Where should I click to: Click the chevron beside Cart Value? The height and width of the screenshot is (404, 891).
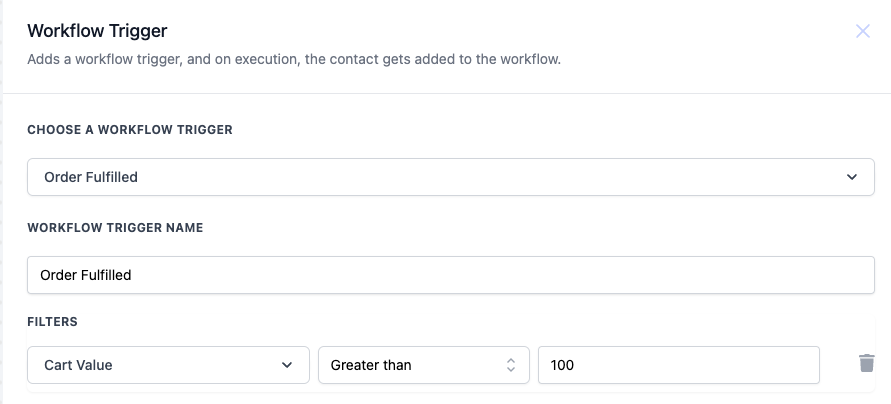287,365
